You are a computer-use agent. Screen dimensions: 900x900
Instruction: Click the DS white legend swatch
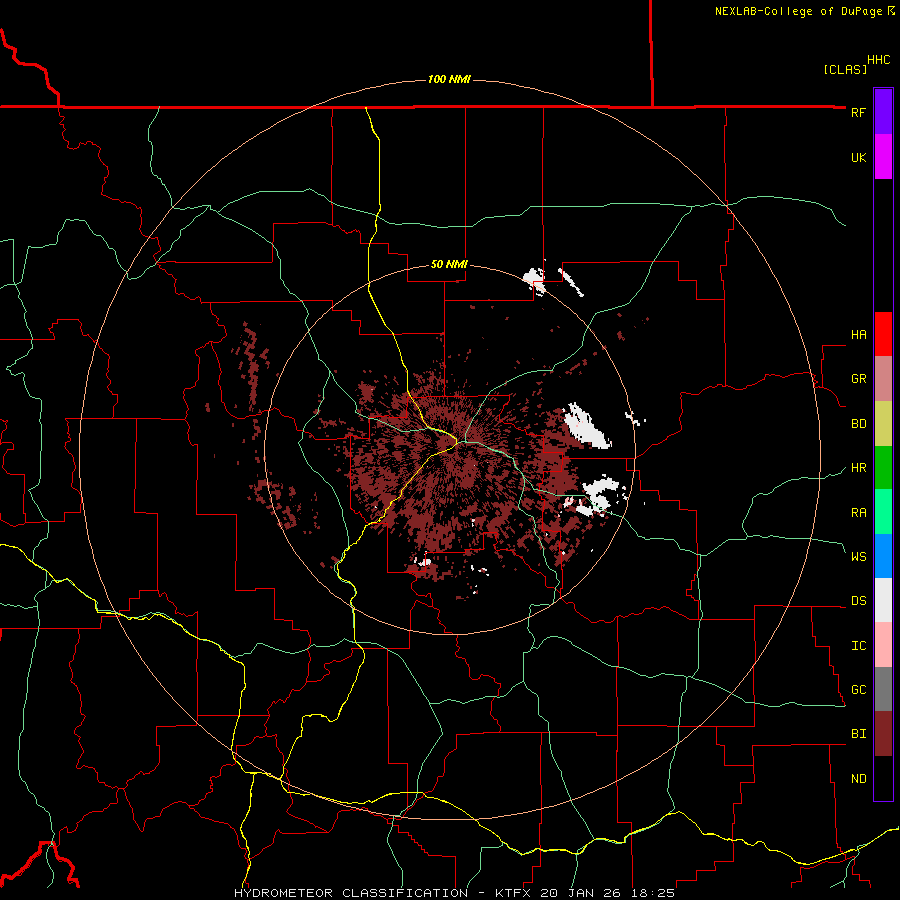pos(883,600)
